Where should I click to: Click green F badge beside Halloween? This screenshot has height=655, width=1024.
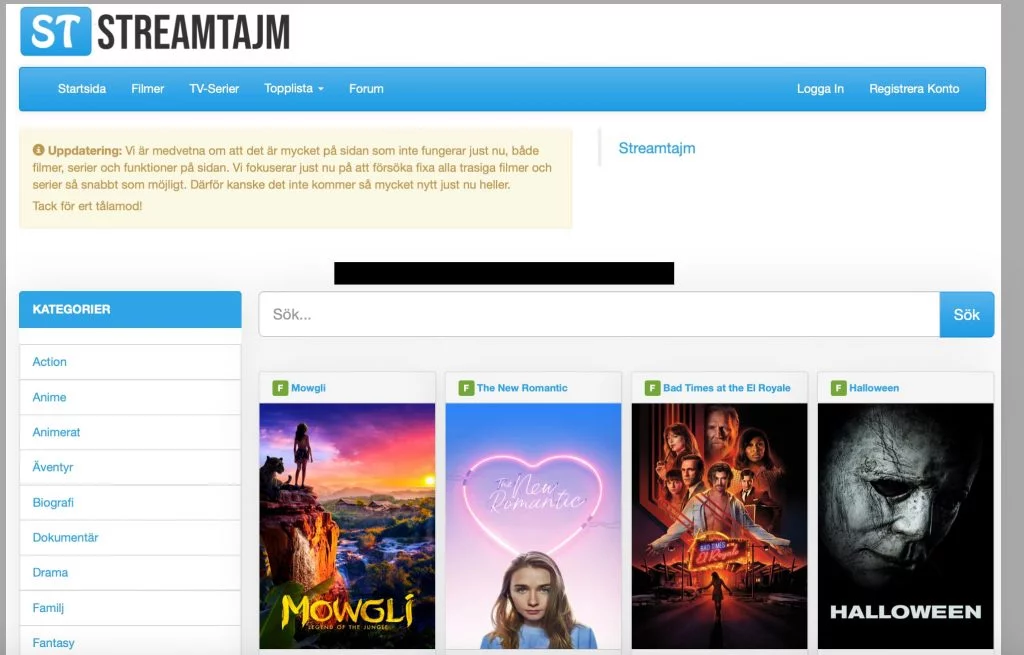pyautogui.click(x=838, y=388)
